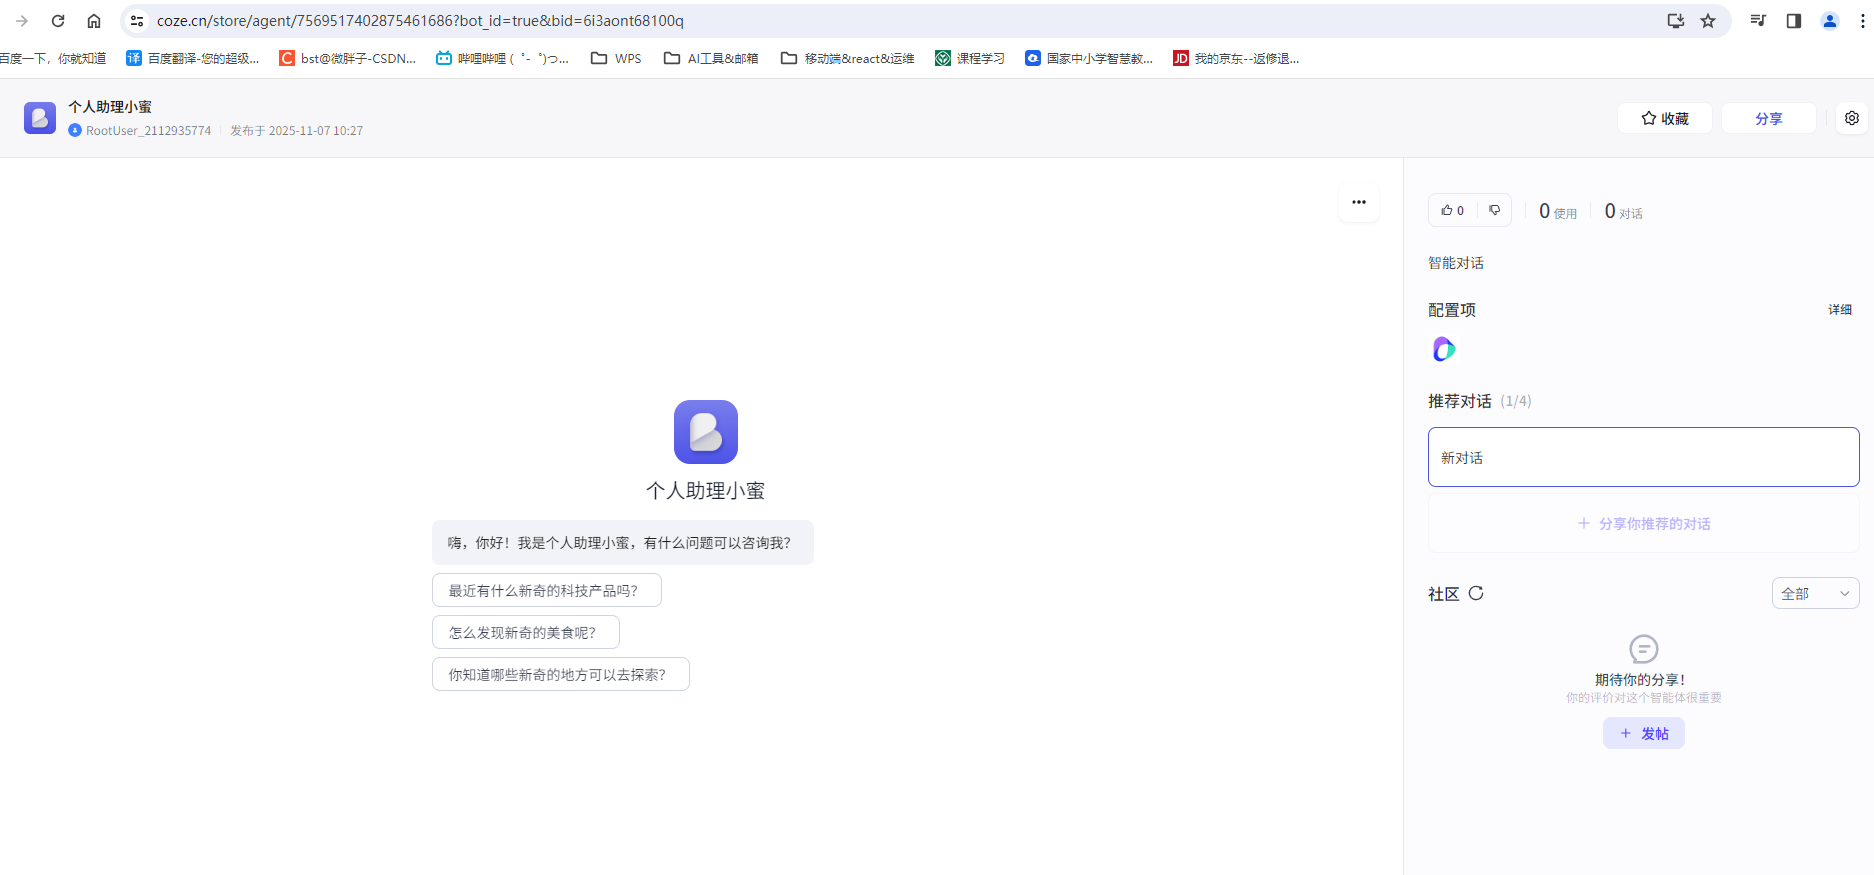Click the 个人助理小蜜 header avatar icon

pyautogui.click(x=40, y=118)
